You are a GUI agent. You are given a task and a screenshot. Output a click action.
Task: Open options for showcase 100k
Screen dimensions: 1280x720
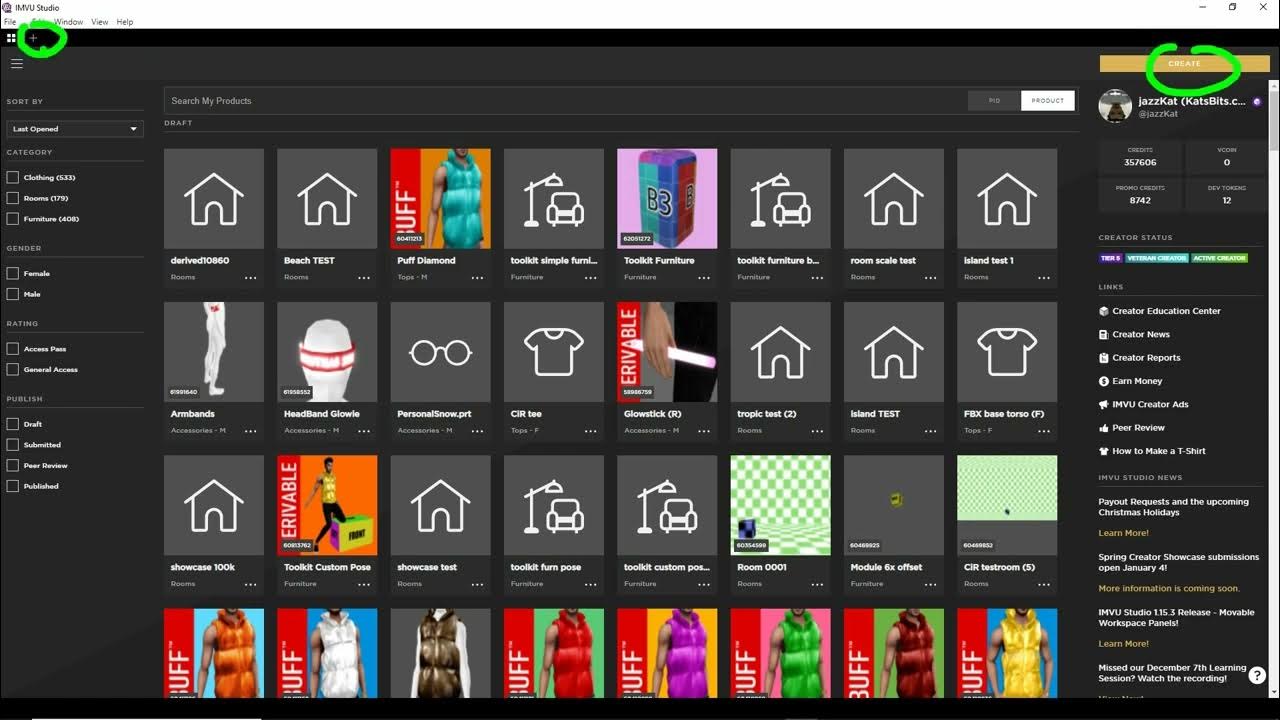(250, 584)
